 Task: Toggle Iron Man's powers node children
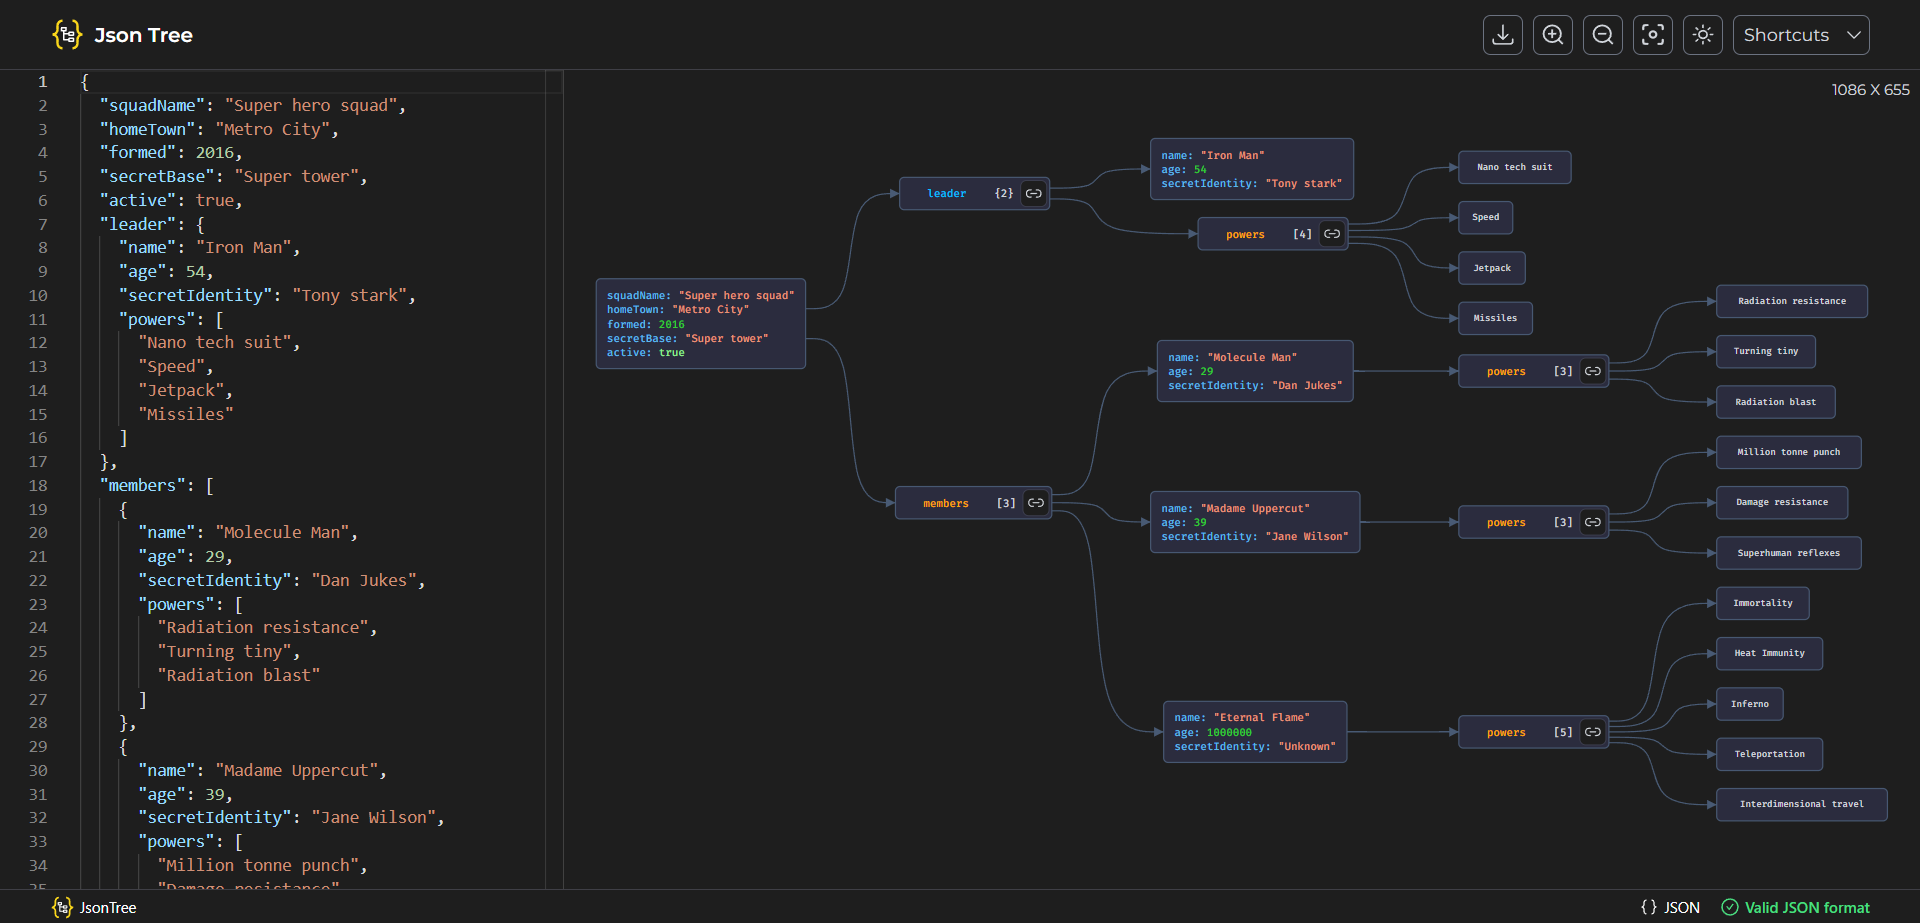pyautogui.click(x=1332, y=234)
